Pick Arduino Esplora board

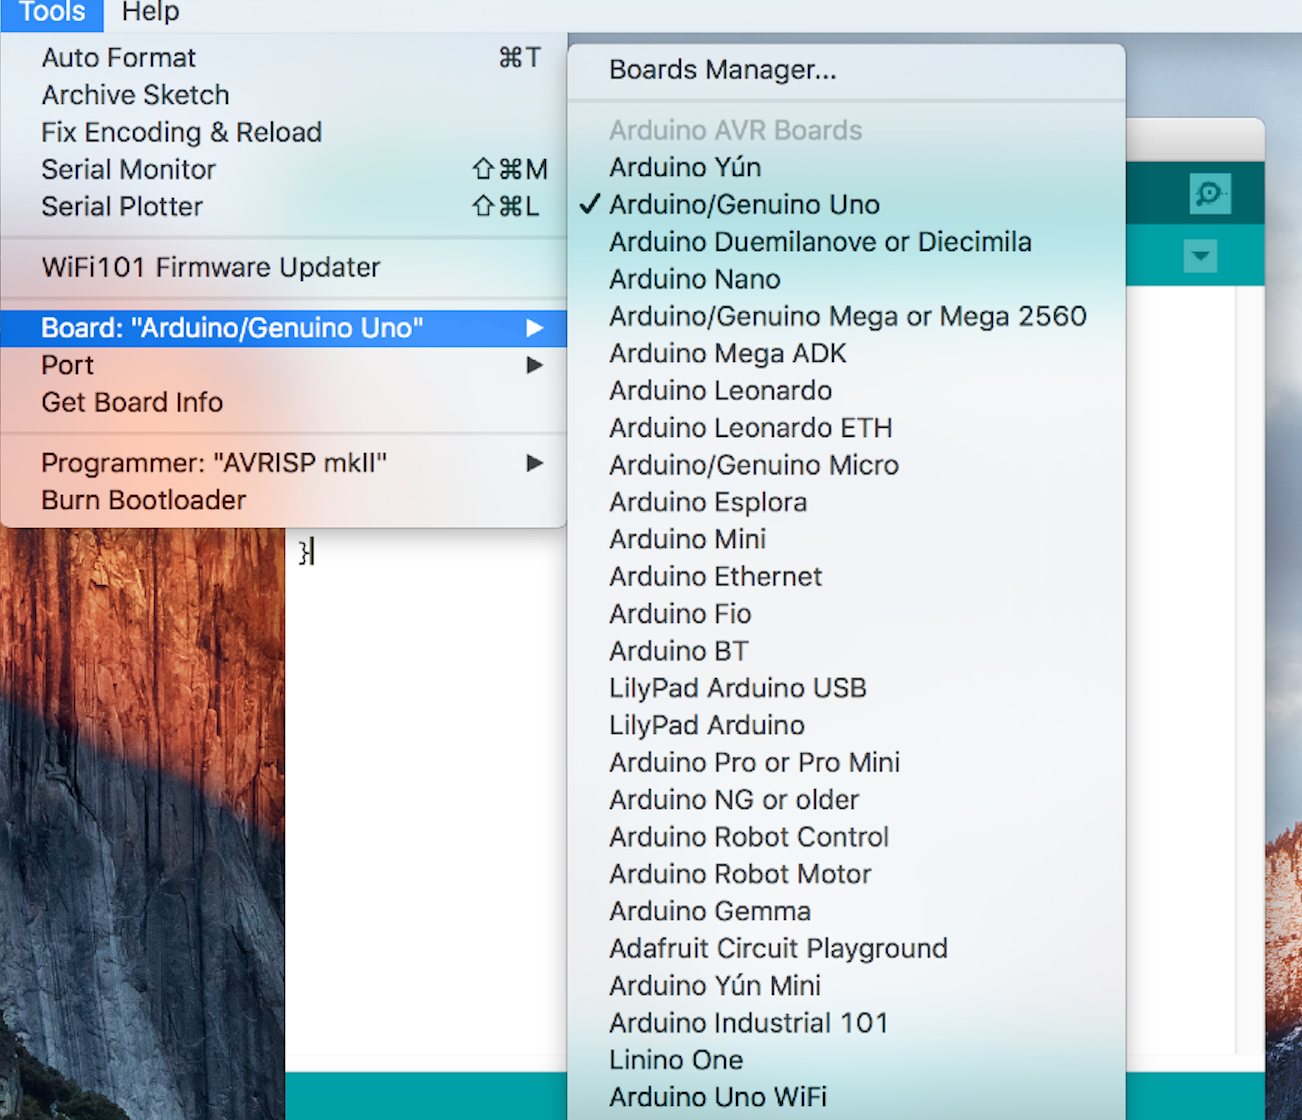(x=846, y=502)
